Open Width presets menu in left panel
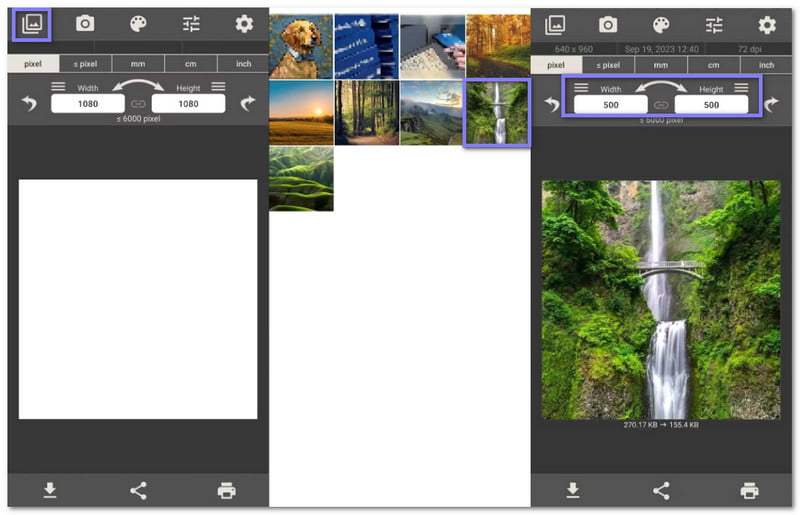Viewport: 800px width, 515px height. [x=58, y=86]
